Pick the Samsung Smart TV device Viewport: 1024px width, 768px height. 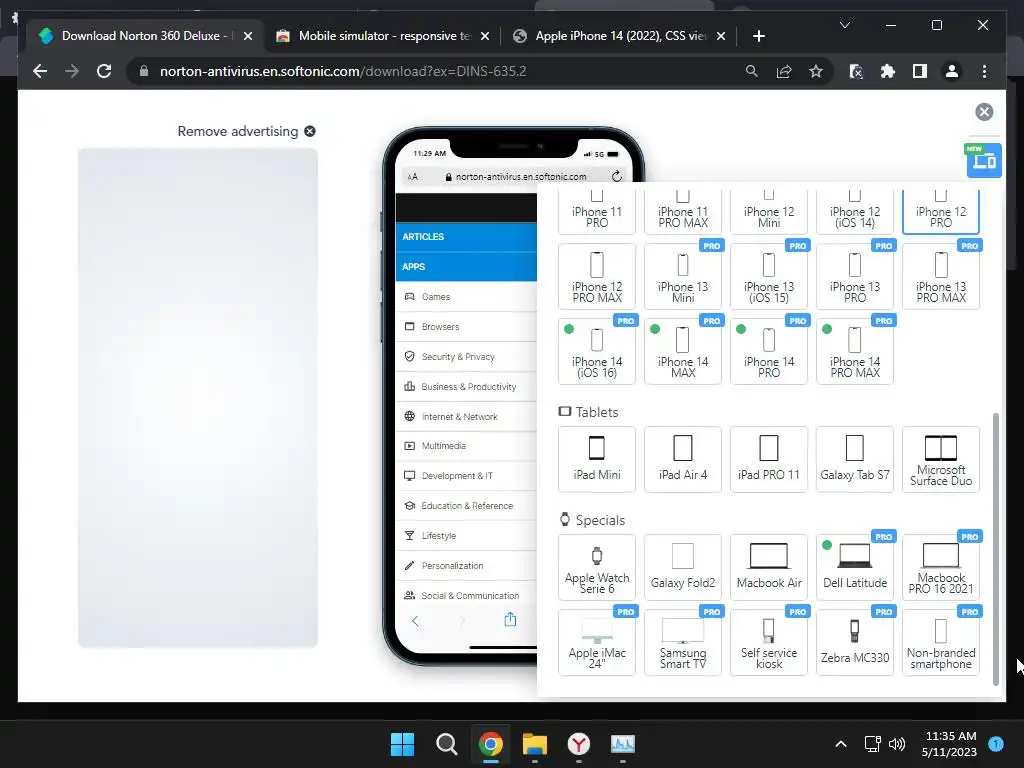(682, 642)
